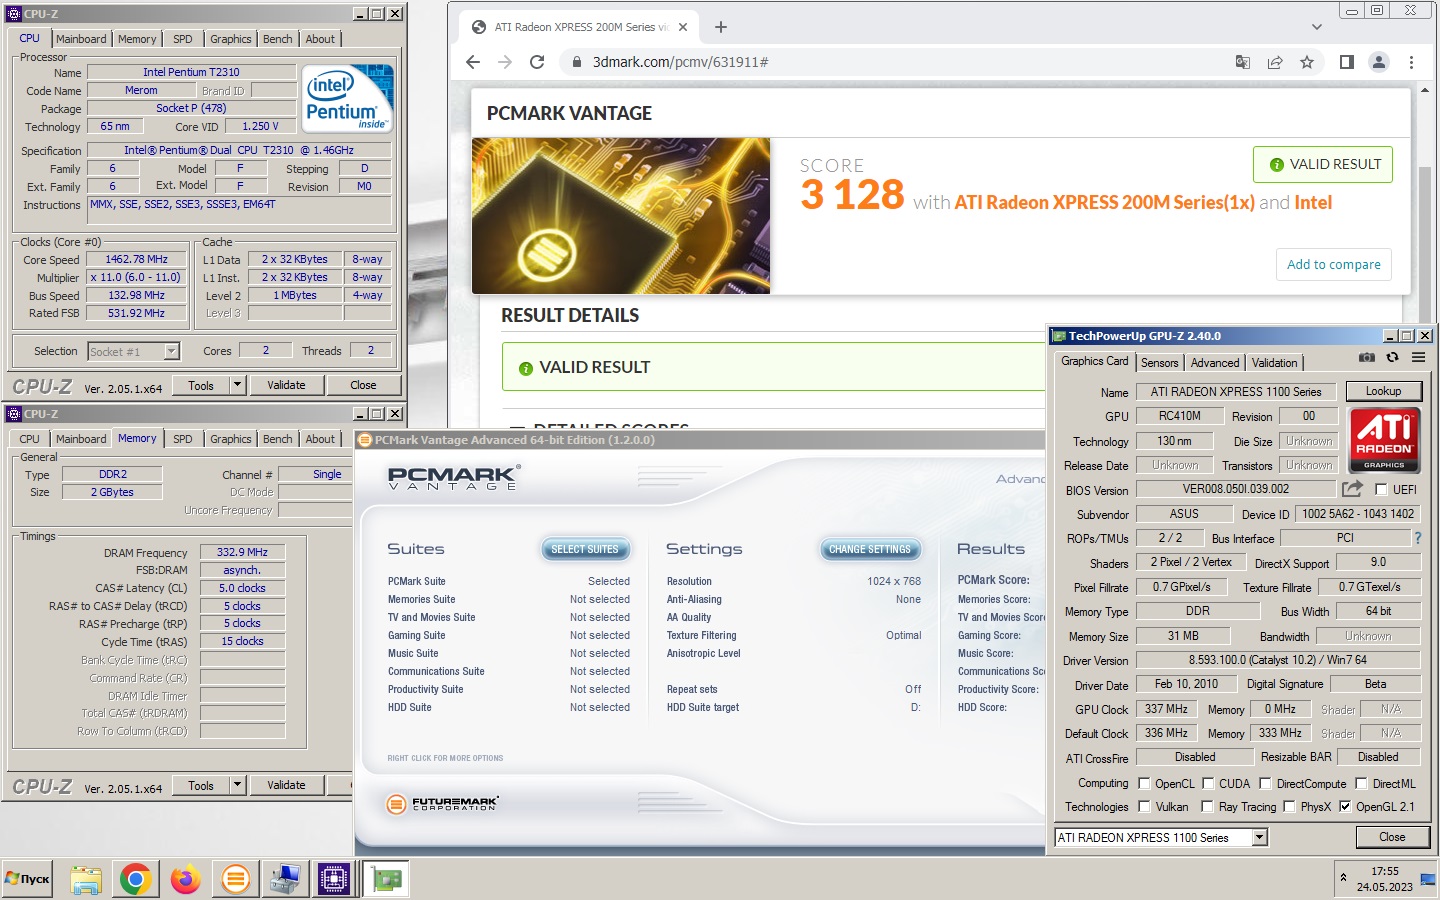The image size is (1440, 900).
Task: Expand the Tools arrow in CPU-Z Memory window
Action: [x=237, y=785]
